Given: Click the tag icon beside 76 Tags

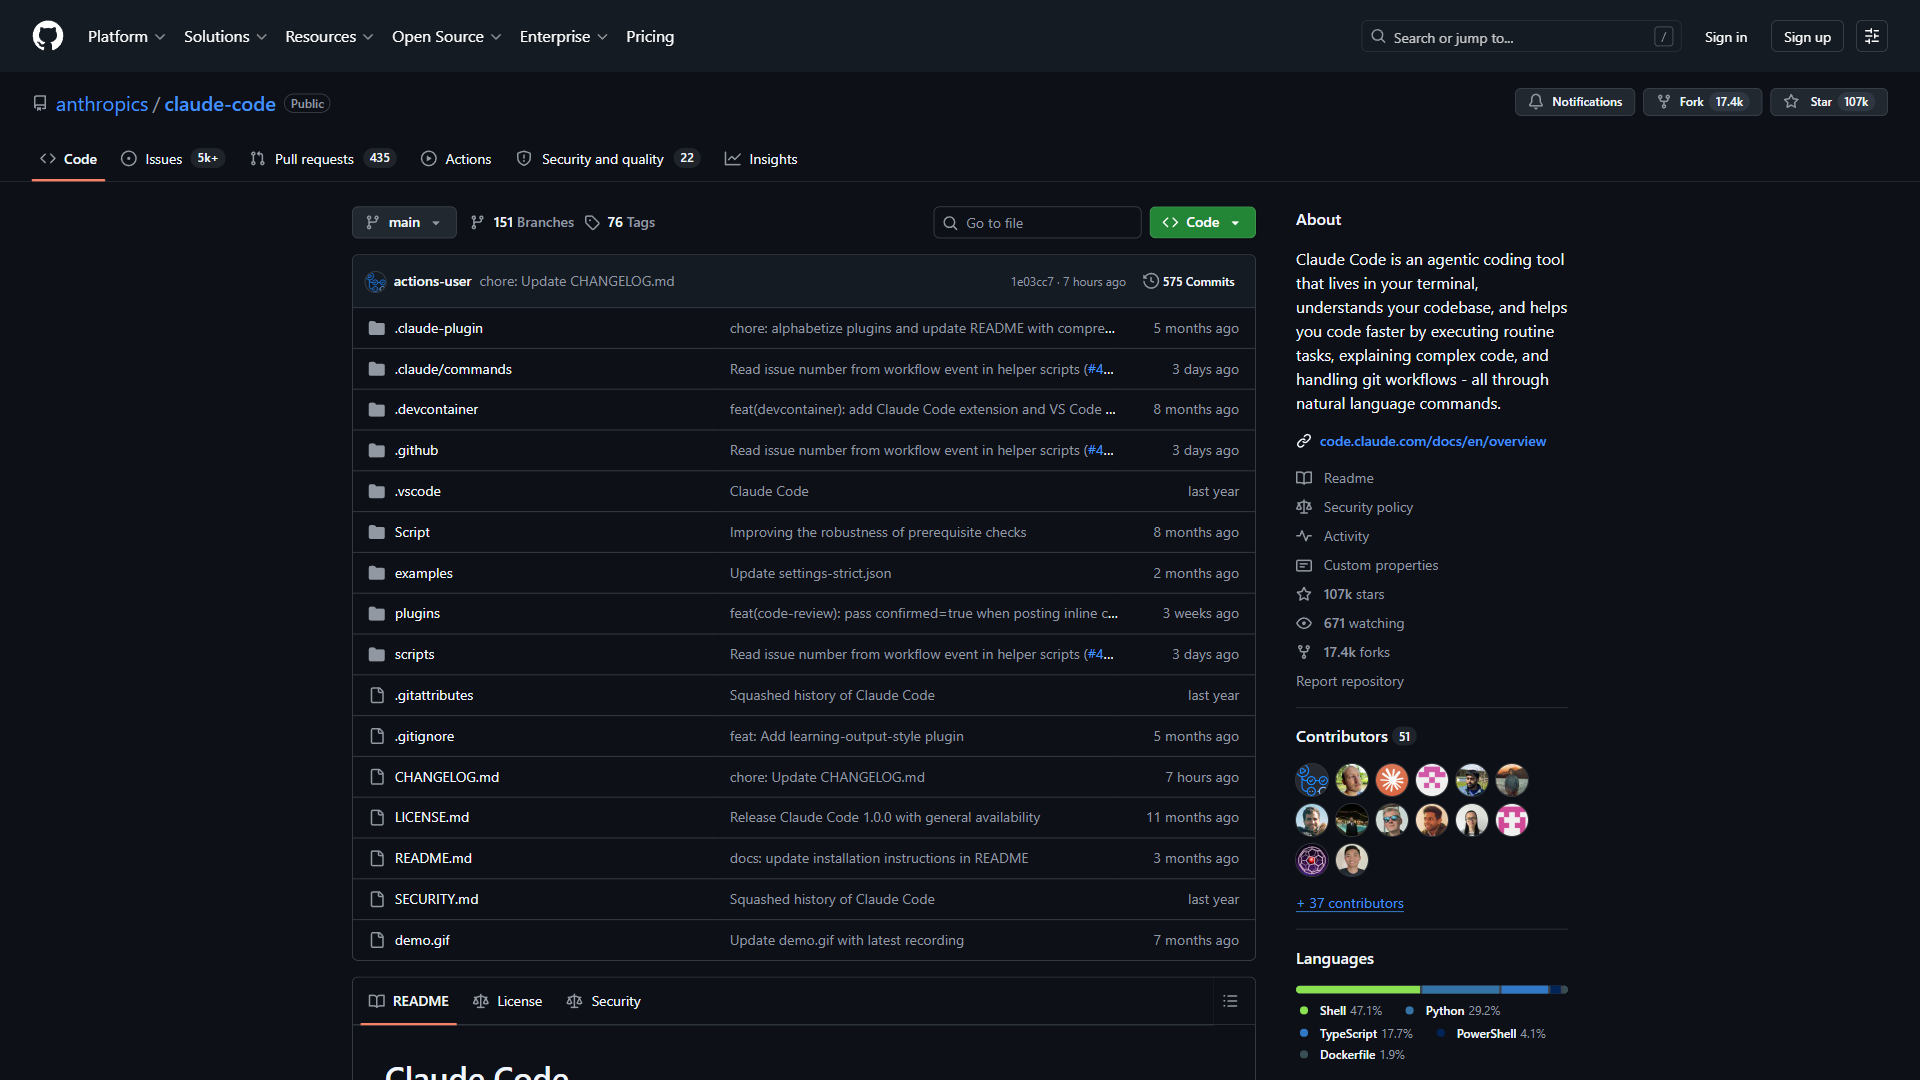Looking at the screenshot, I should tap(592, 222).
